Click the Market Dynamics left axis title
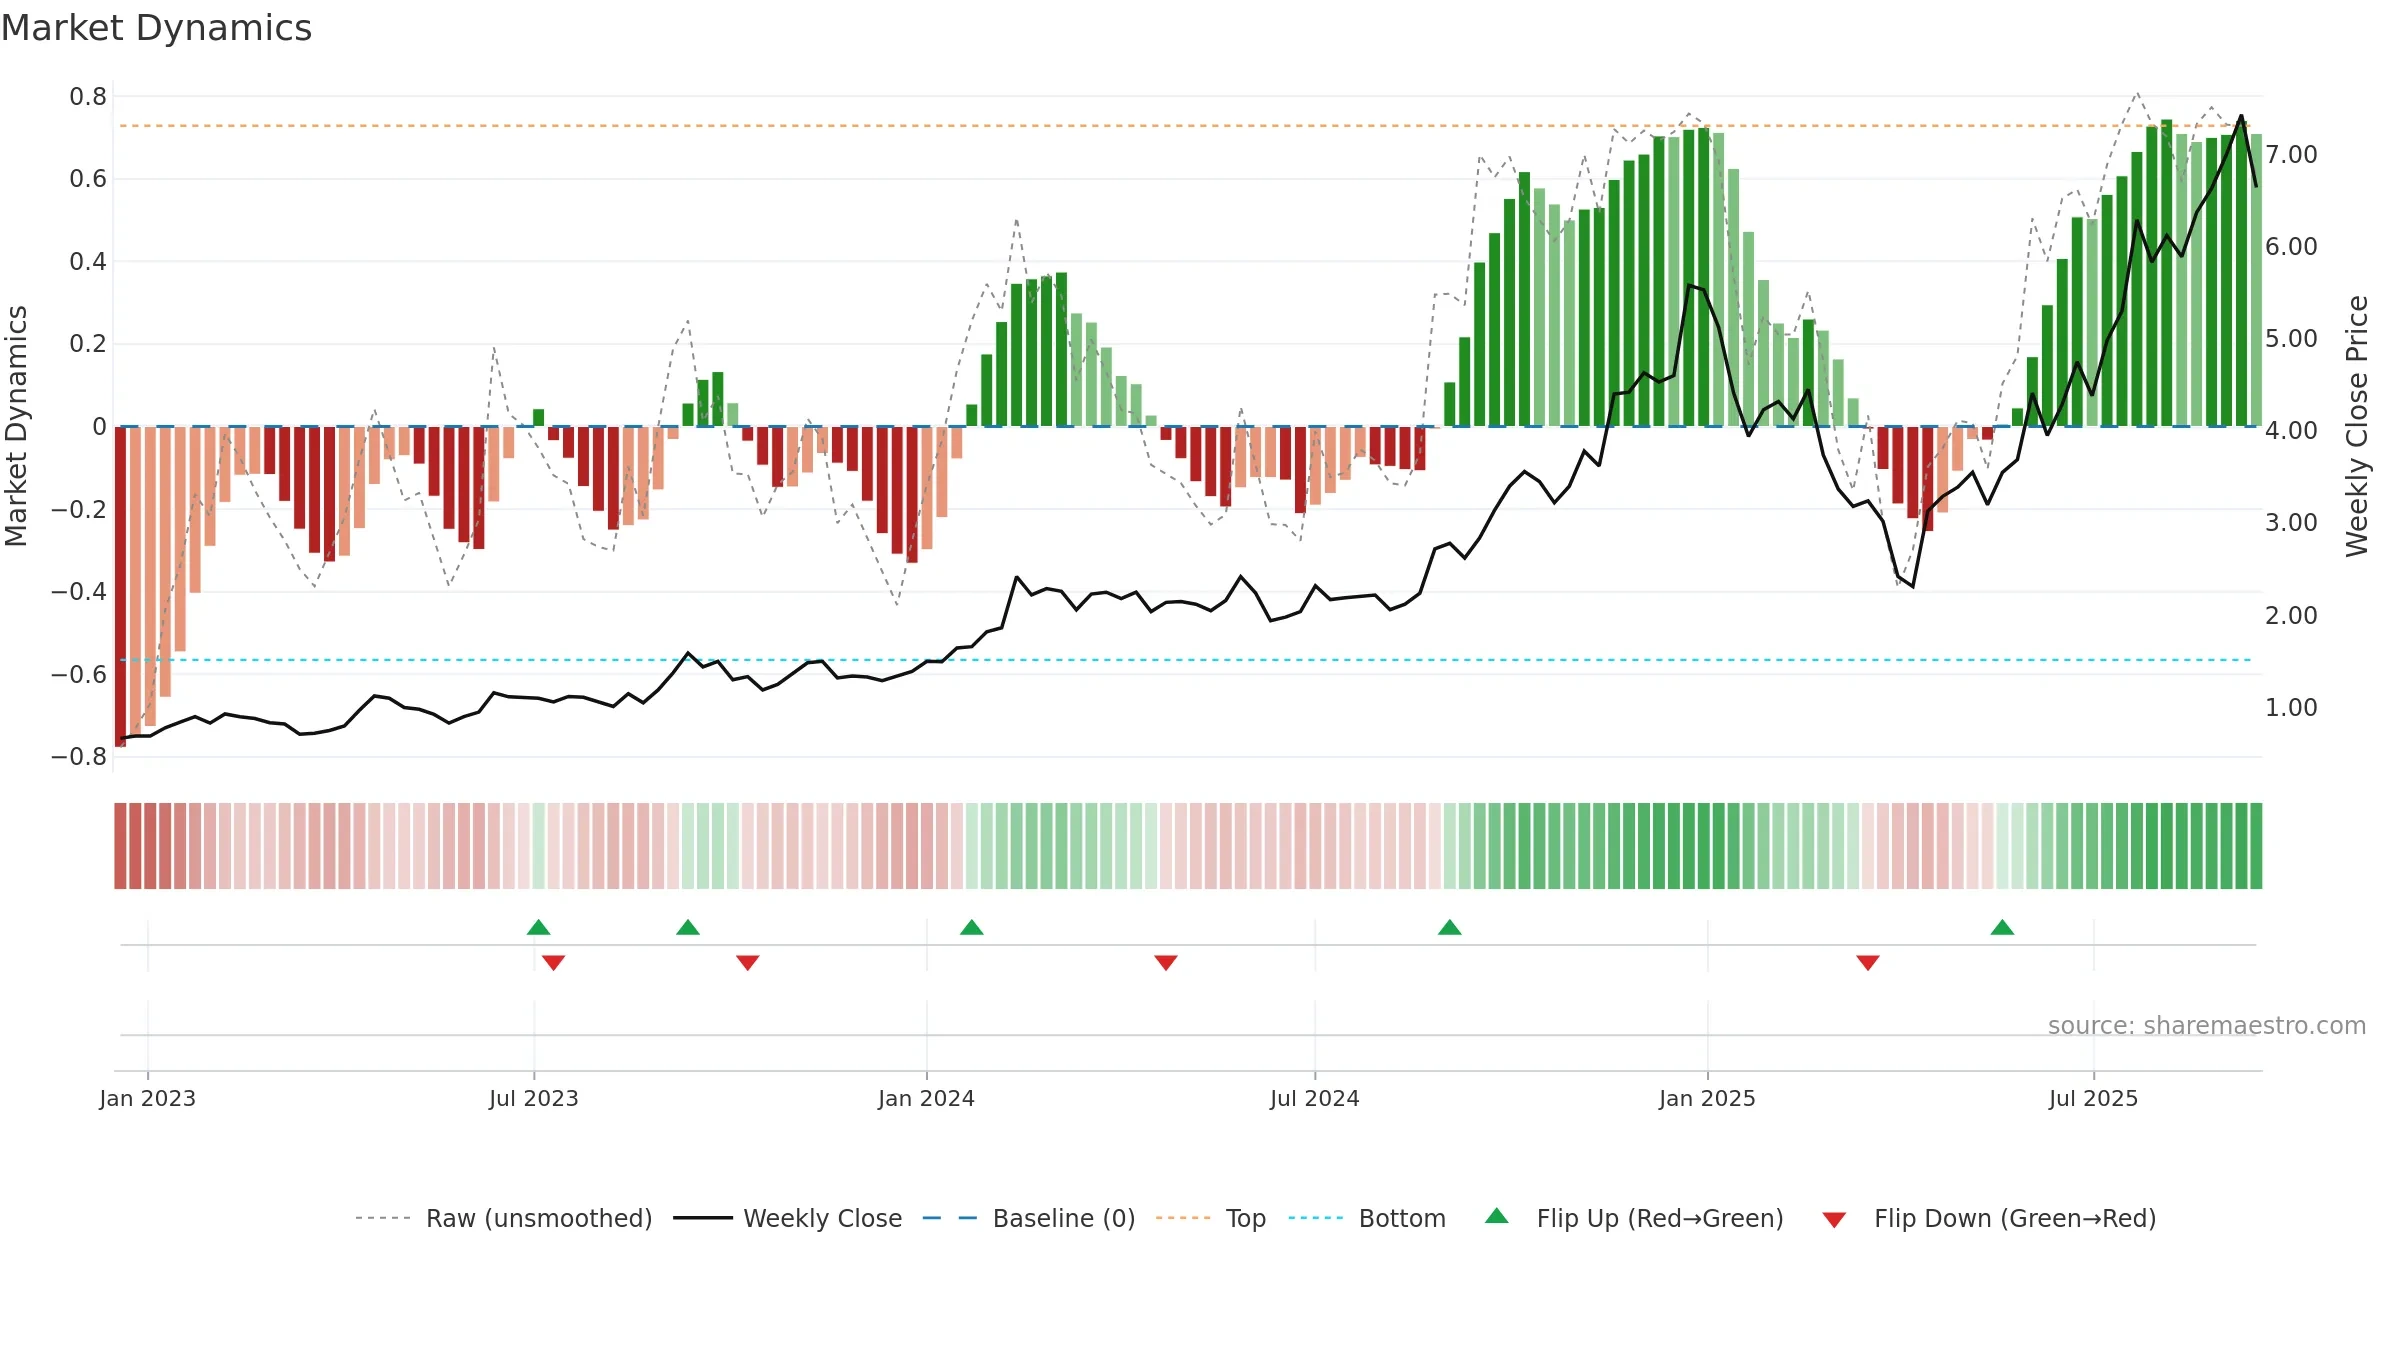This screenshot has width=2400, height=1350. pos(16,426)
